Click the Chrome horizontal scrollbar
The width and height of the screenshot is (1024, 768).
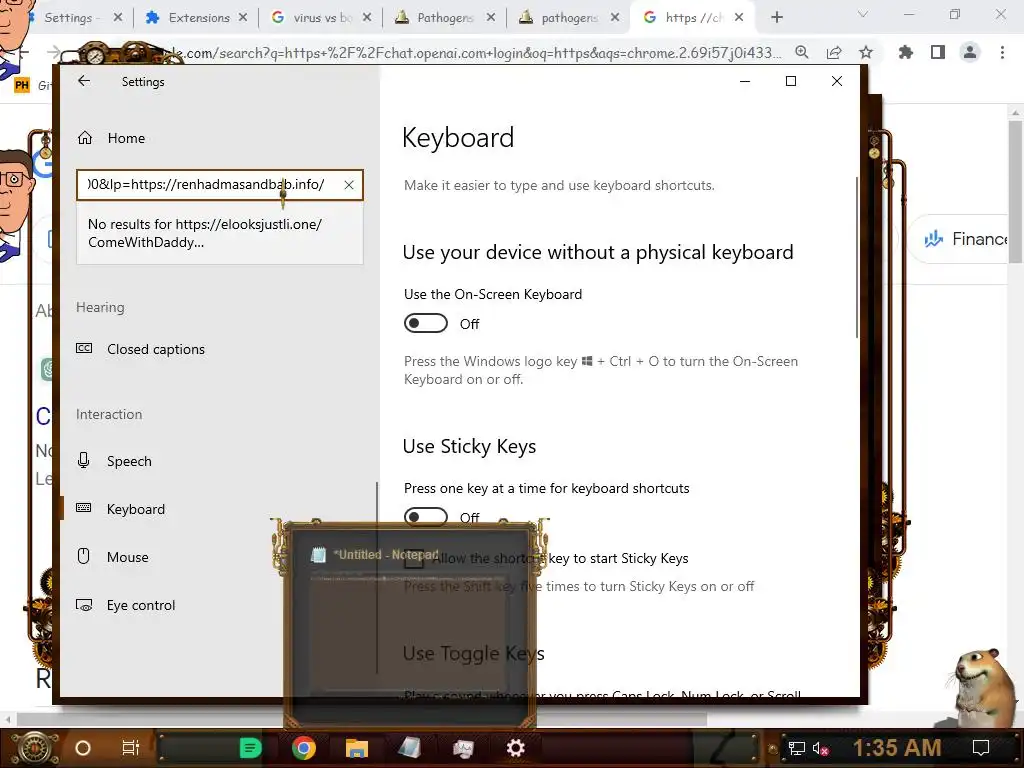pos(362,720)
